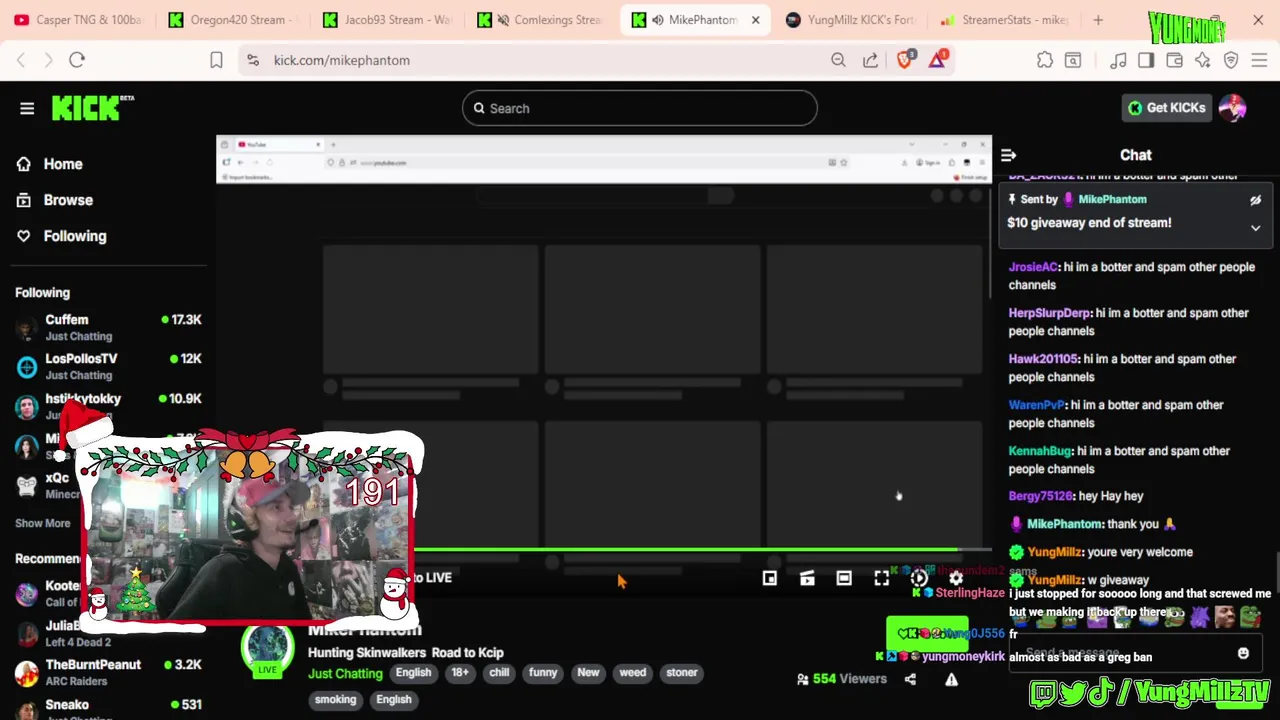Report the stream with warning icon
The height and width of the screenshot is (720, 1280).
pos(951,679)
